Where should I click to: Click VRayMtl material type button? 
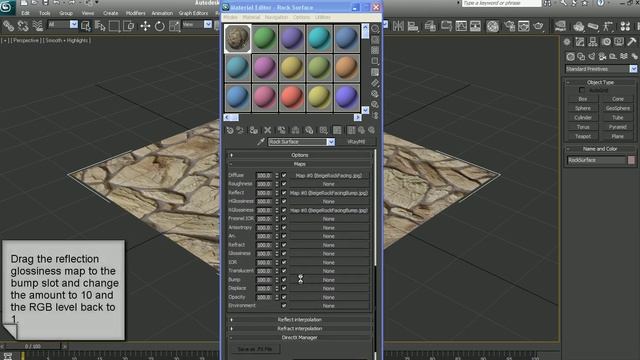point(356,142)
